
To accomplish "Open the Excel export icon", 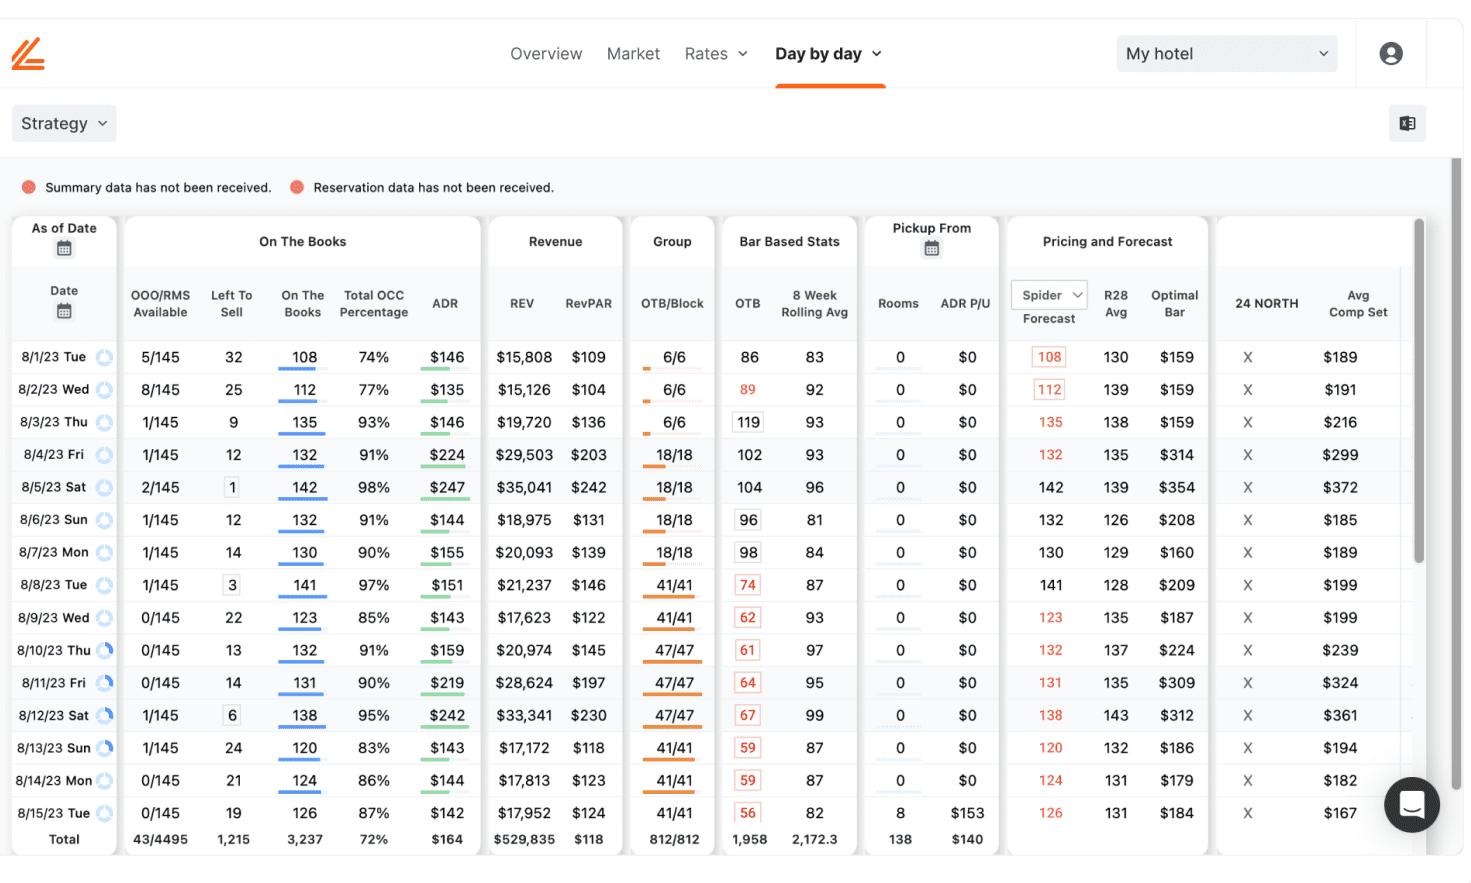I will click(x=1407, y=123).
